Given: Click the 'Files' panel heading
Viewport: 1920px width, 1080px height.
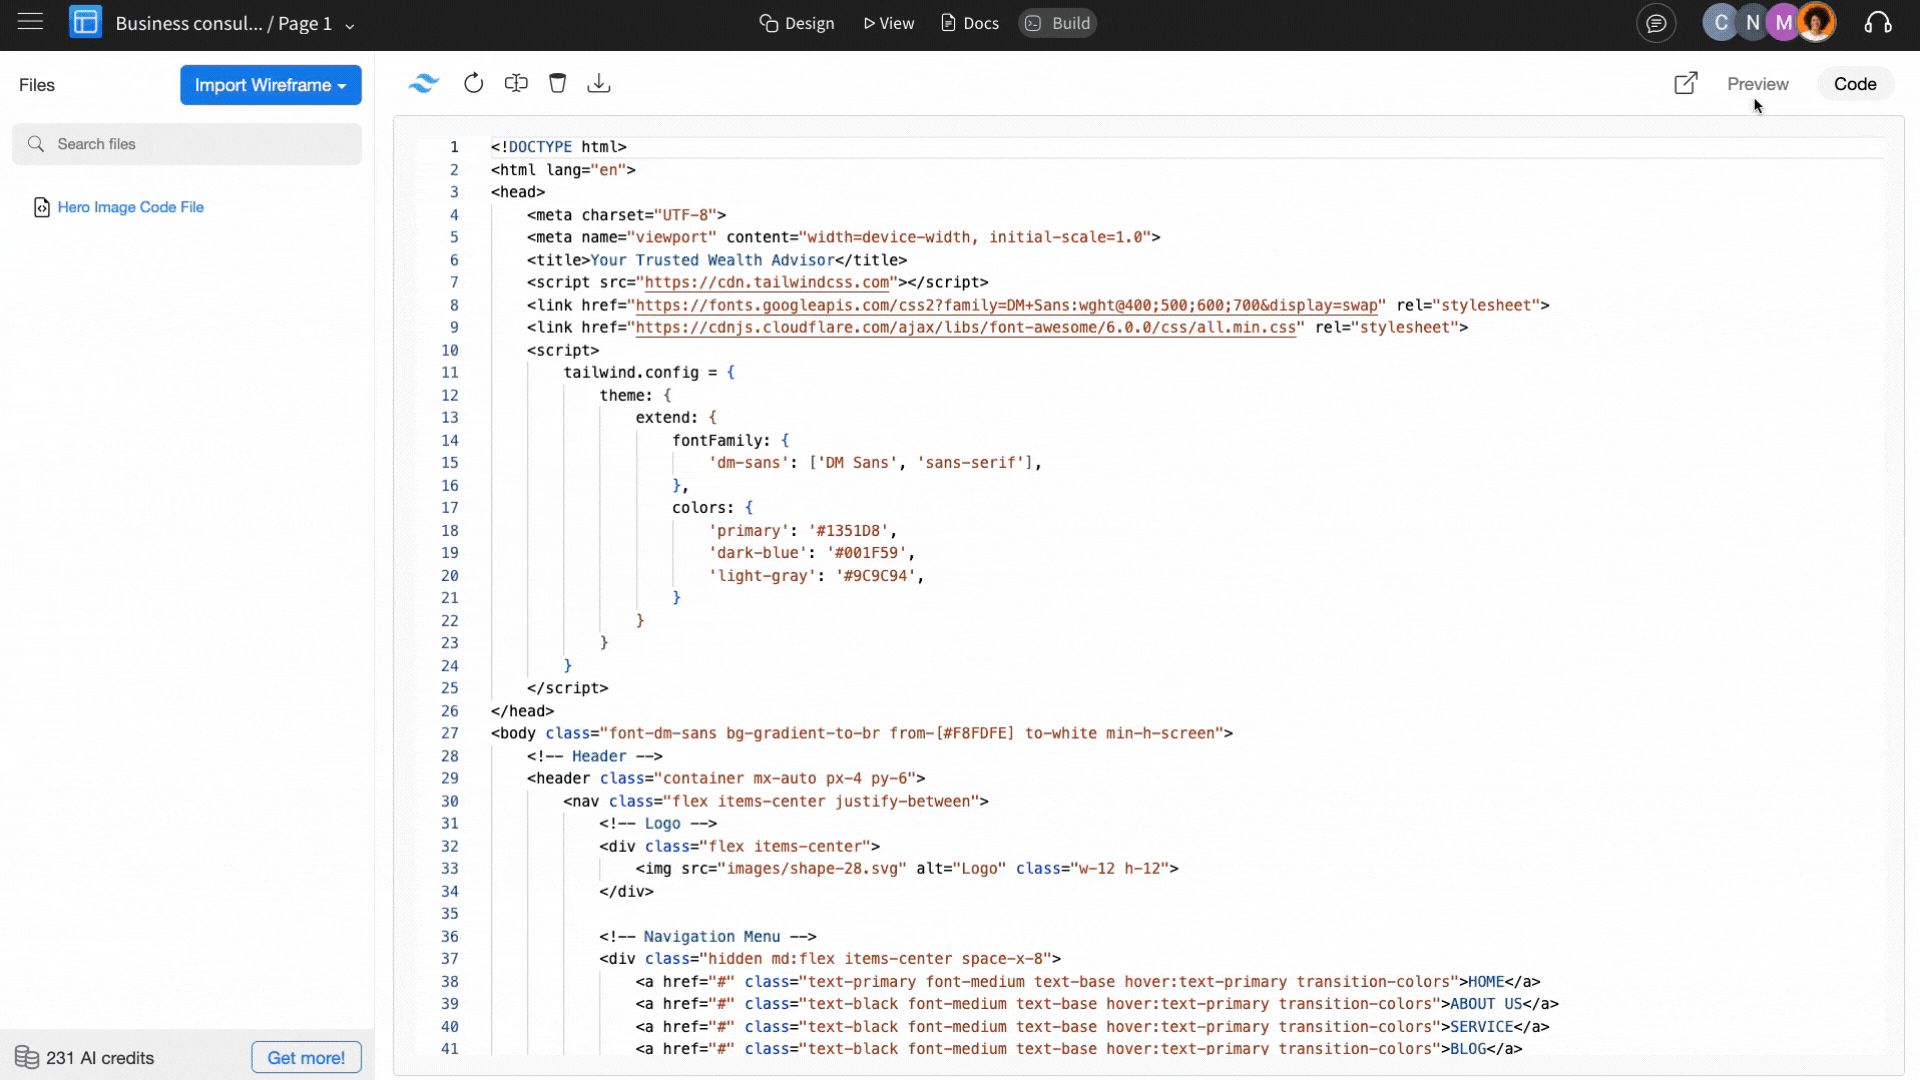Looking at the screenshot, I should (37, 85).
